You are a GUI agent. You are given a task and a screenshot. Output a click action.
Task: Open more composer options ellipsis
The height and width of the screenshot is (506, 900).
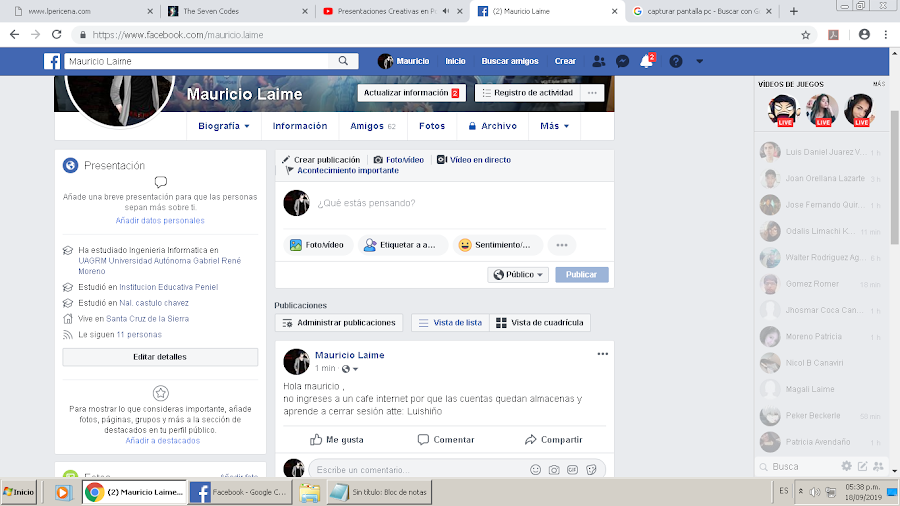[x=561, y=245]
